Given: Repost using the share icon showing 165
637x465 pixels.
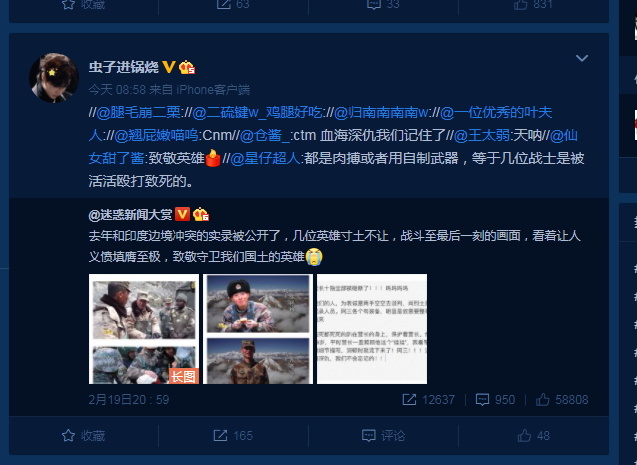Looking at the screenshot, I should [x=233, y=436].
